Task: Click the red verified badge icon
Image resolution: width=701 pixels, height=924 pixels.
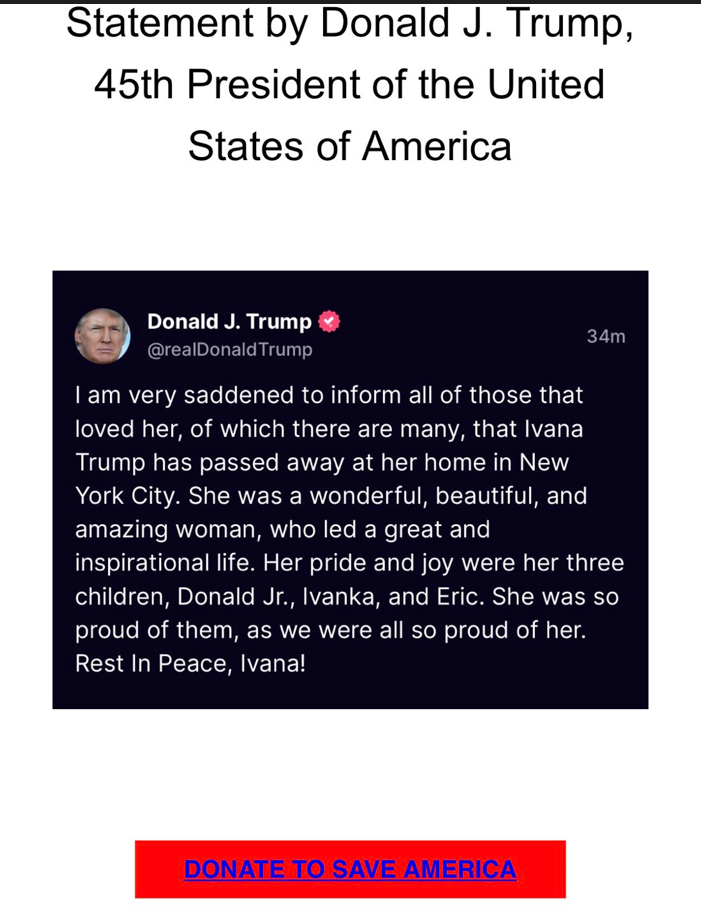Action: point(329,322)
